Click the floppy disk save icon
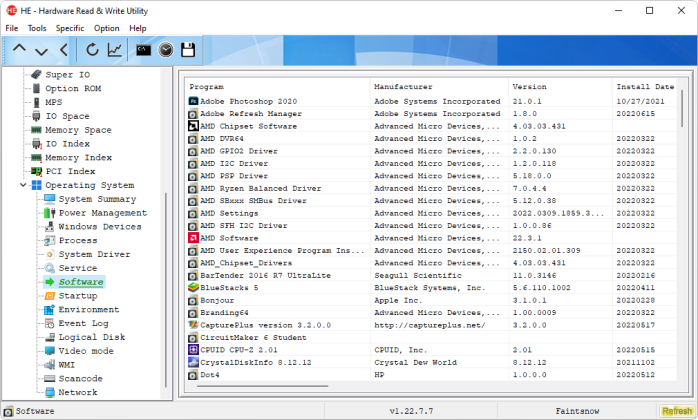This screenshot has height=420, width=698. click(188, 49)
